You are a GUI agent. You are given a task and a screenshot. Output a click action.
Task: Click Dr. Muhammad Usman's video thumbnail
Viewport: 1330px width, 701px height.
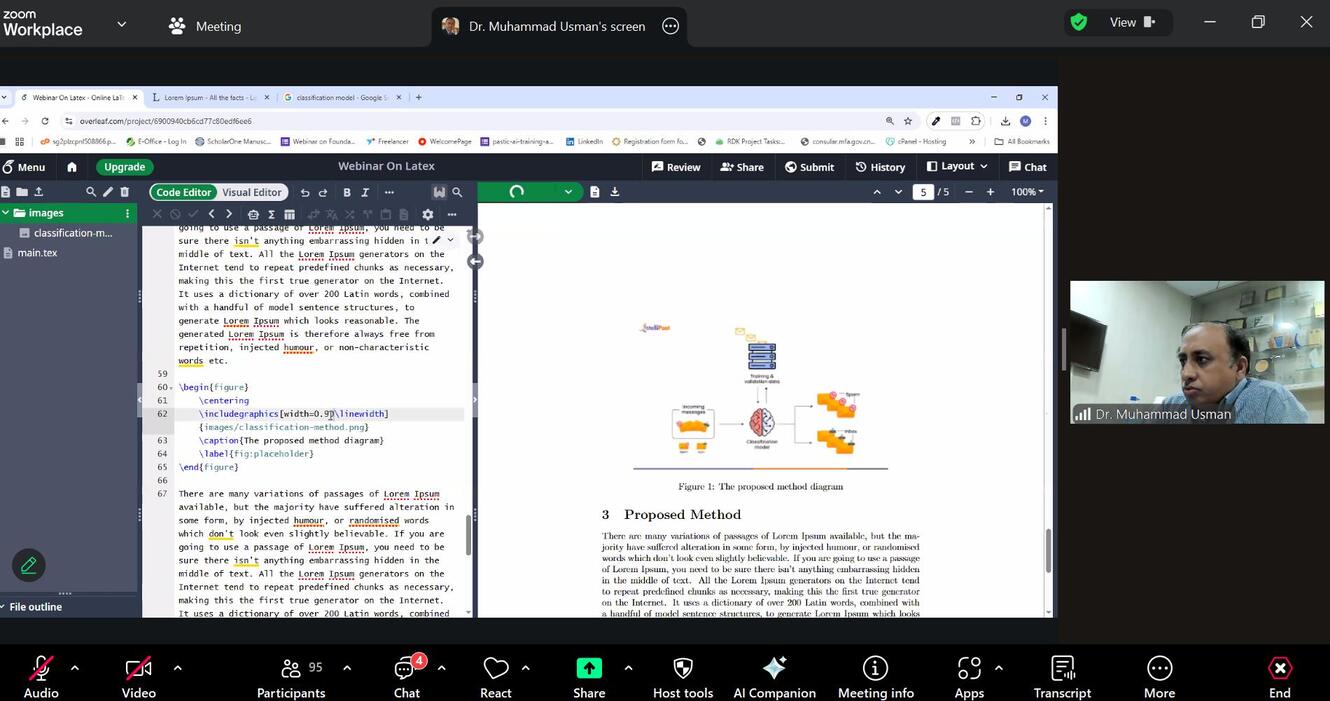1196,352
